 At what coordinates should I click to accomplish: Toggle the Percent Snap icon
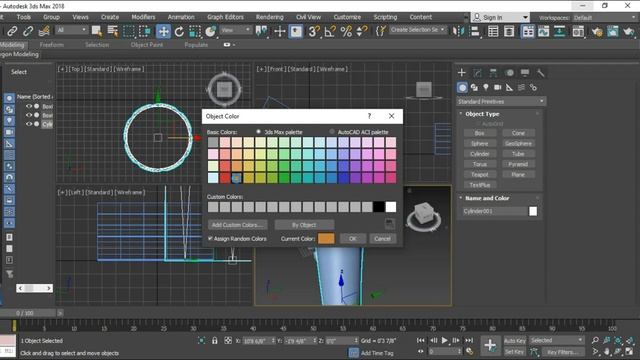click(346, 31)
